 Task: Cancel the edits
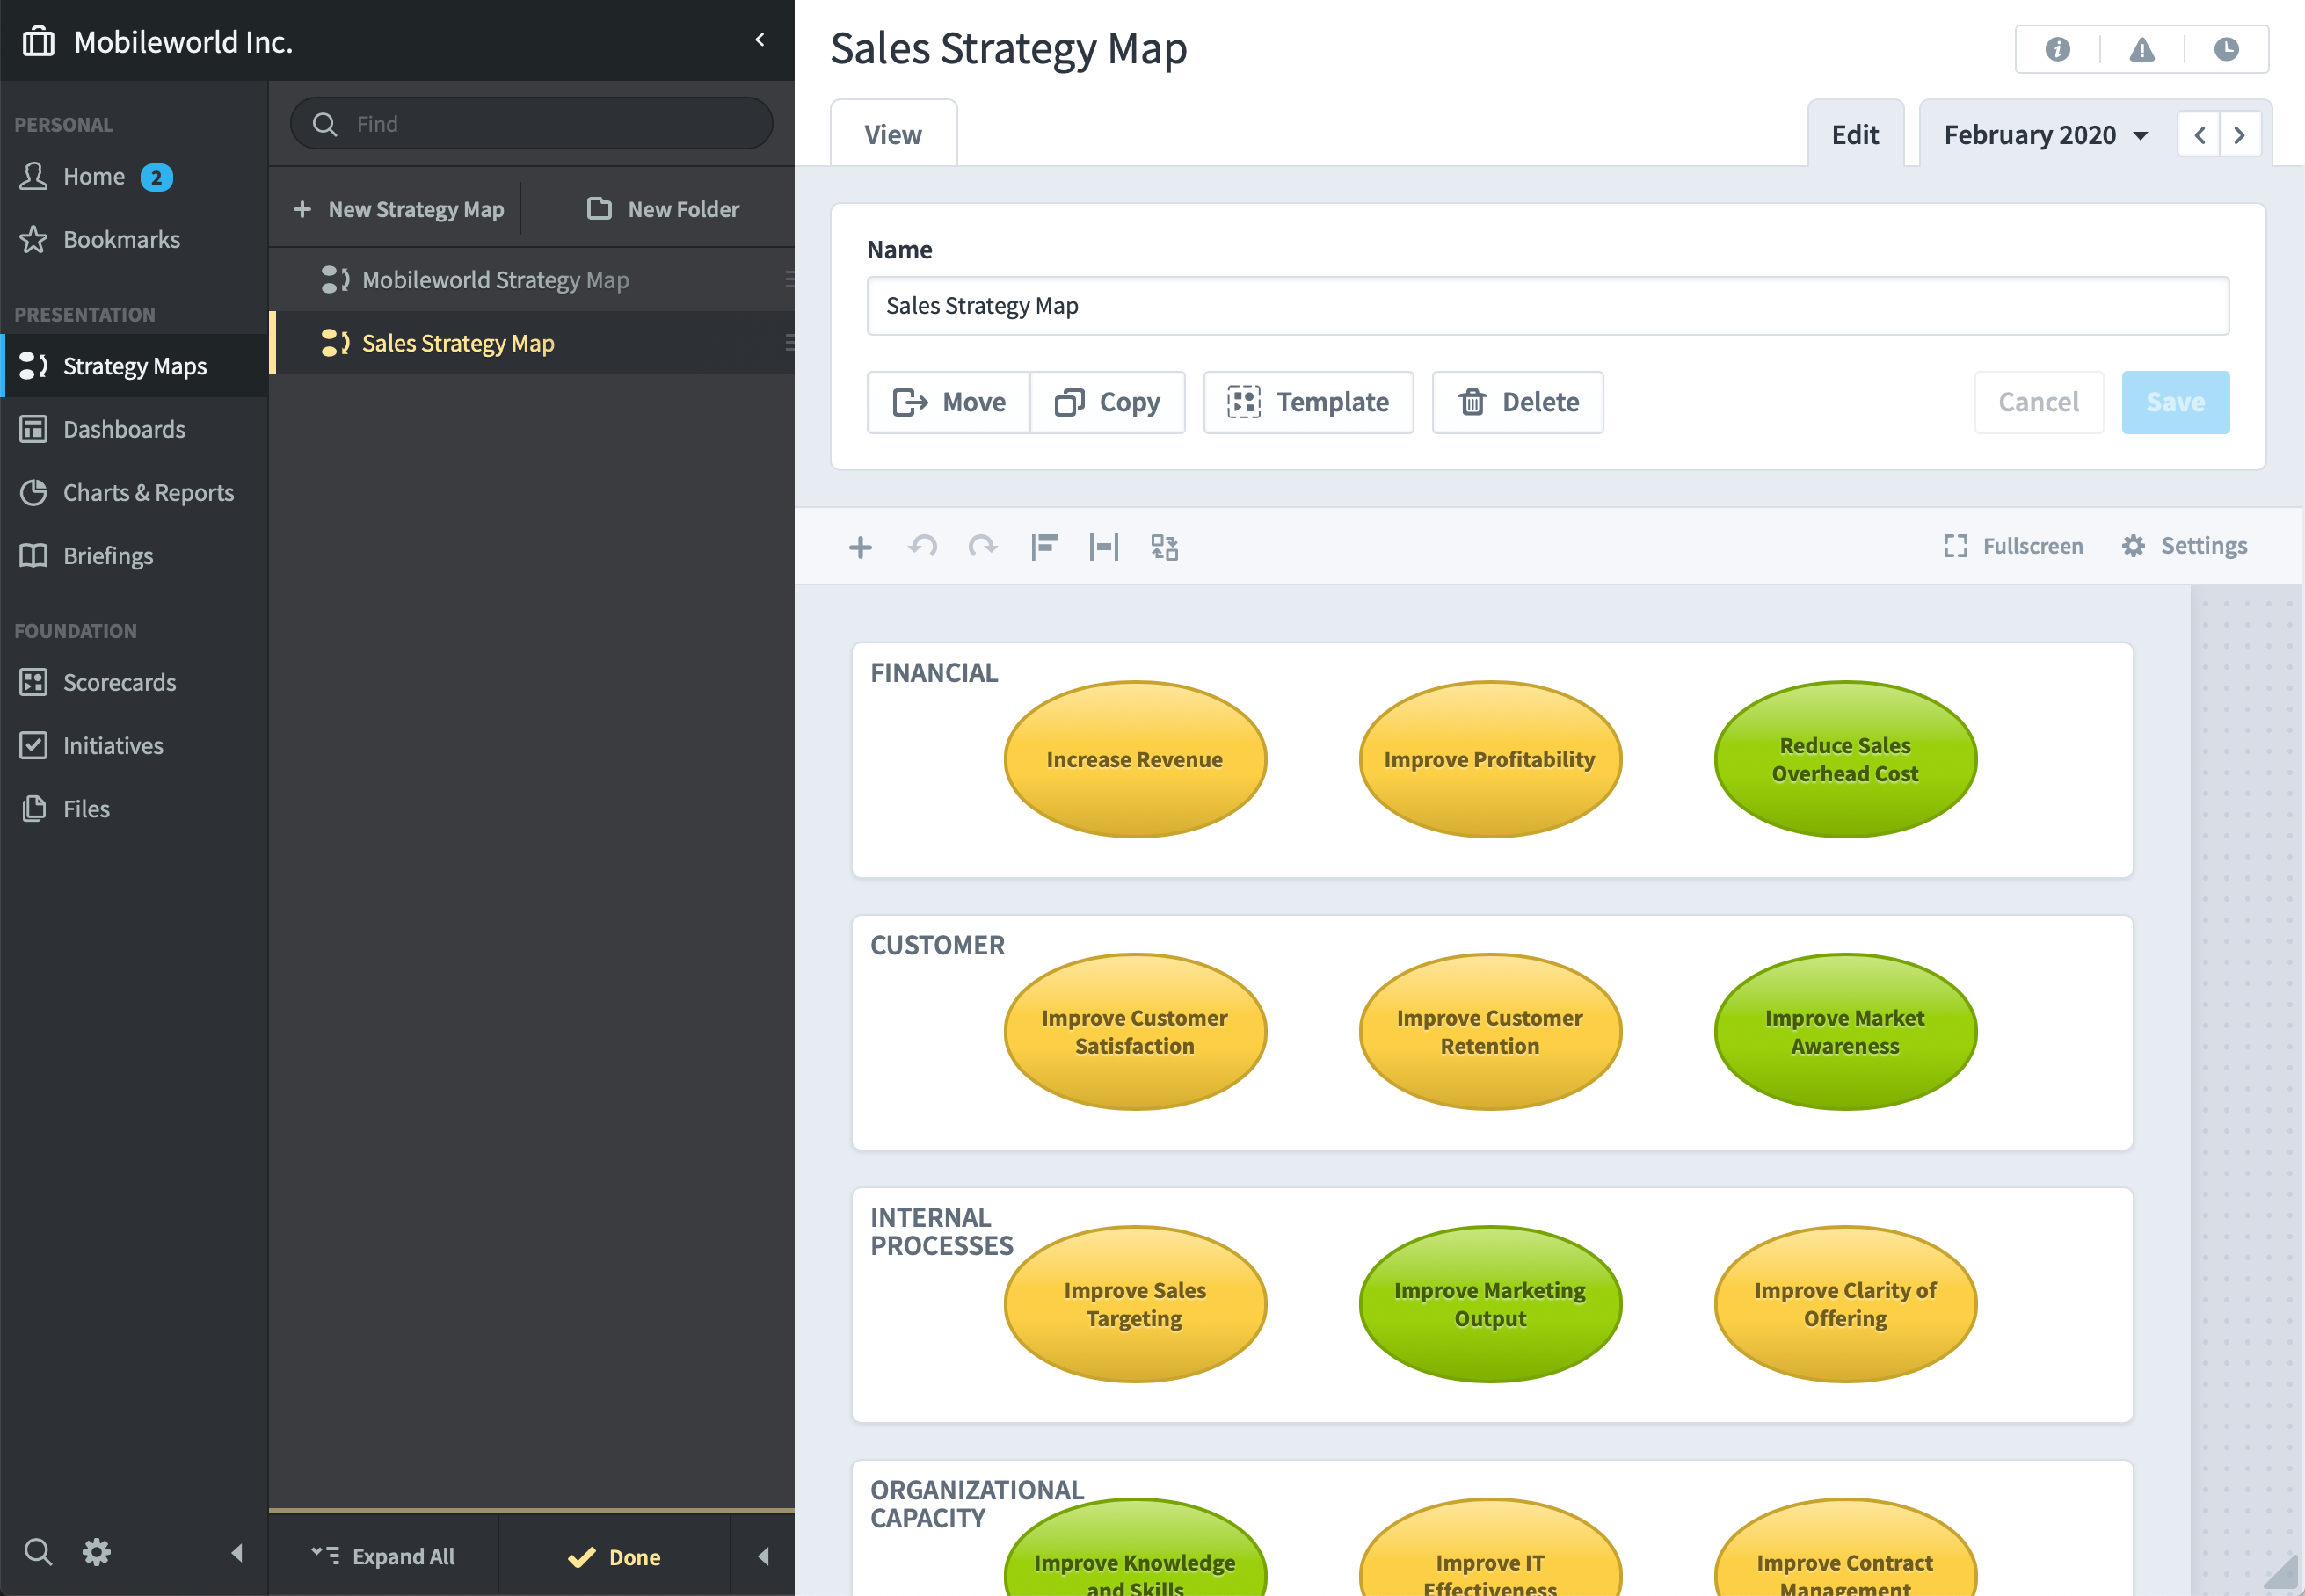click(x=2038, y=403)
